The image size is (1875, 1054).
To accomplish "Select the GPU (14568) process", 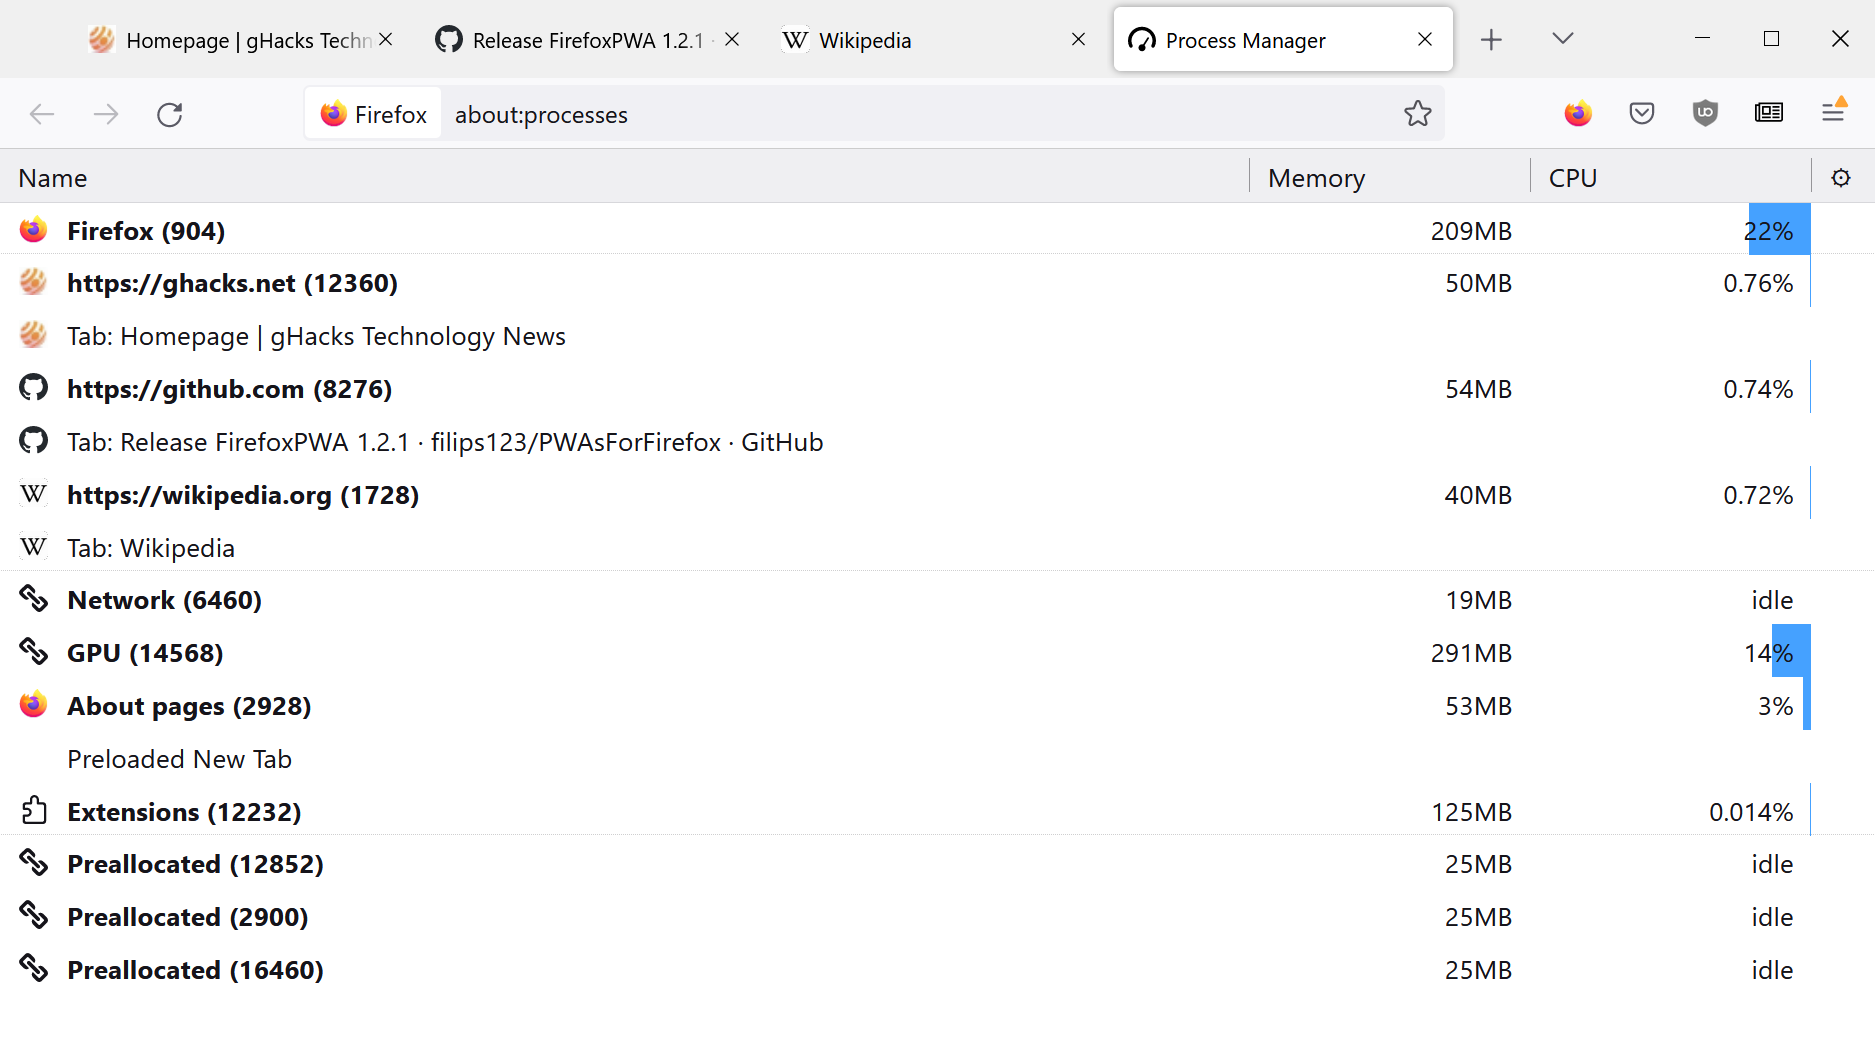I will (x=937, y=653).
